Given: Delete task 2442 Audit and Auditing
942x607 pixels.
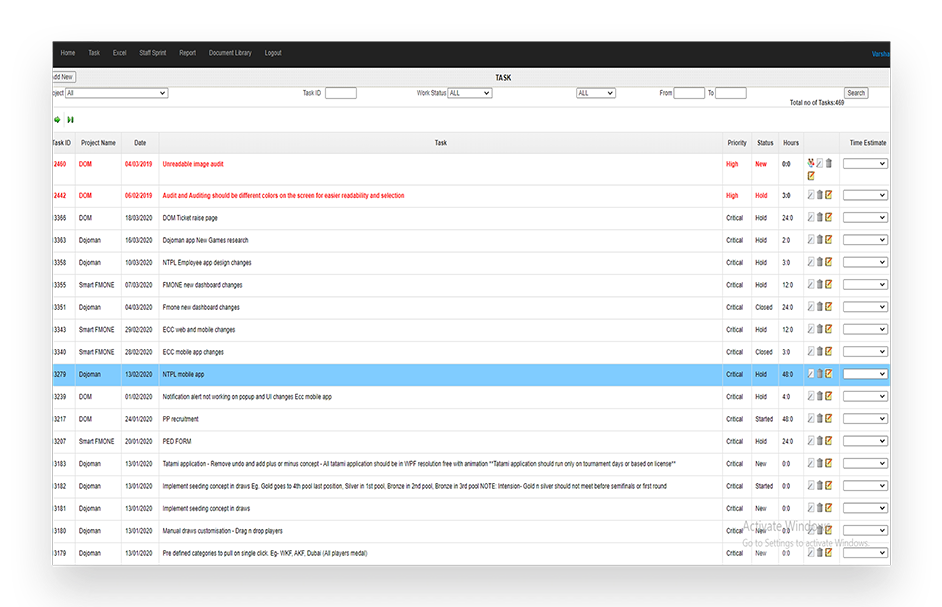Looking at the screenshot, I should (x=819, y=195).
